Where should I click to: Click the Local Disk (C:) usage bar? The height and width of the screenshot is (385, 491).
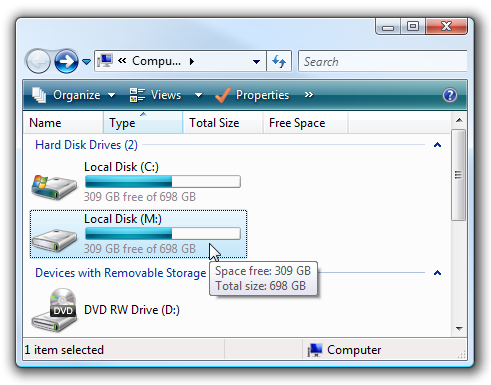point(163,182)
